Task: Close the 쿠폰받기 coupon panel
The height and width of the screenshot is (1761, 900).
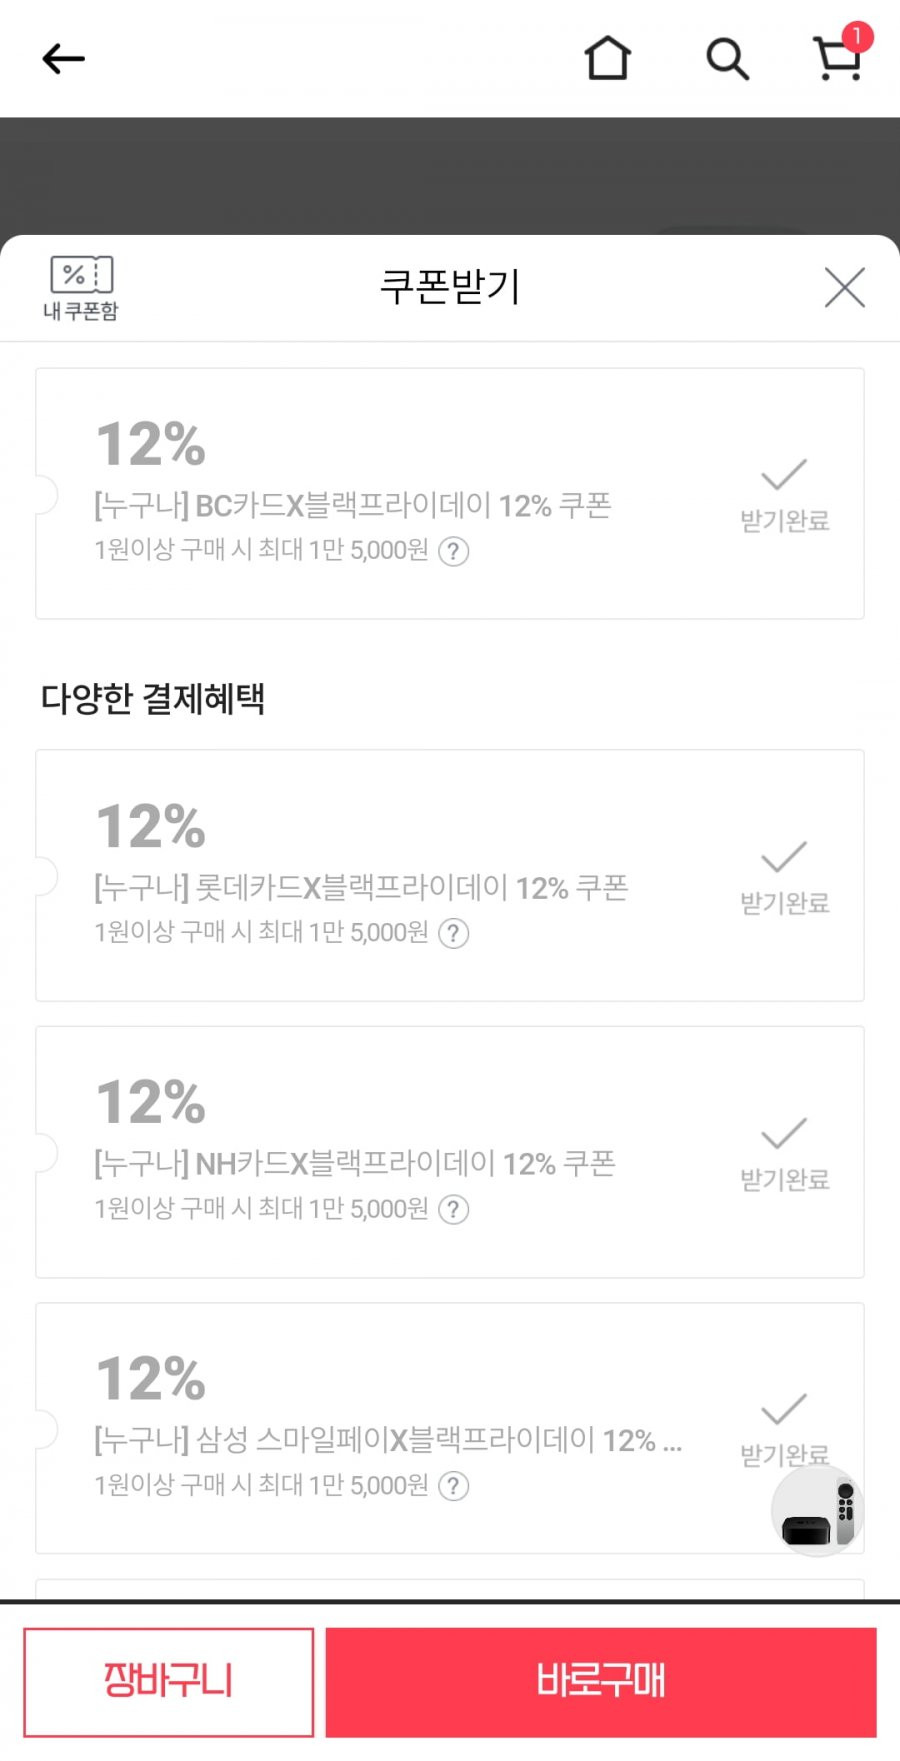Action: (x=845, y=288)
